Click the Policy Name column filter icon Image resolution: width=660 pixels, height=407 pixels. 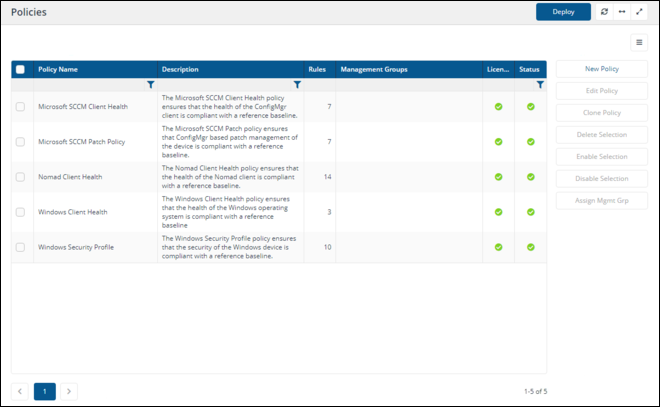150,85
